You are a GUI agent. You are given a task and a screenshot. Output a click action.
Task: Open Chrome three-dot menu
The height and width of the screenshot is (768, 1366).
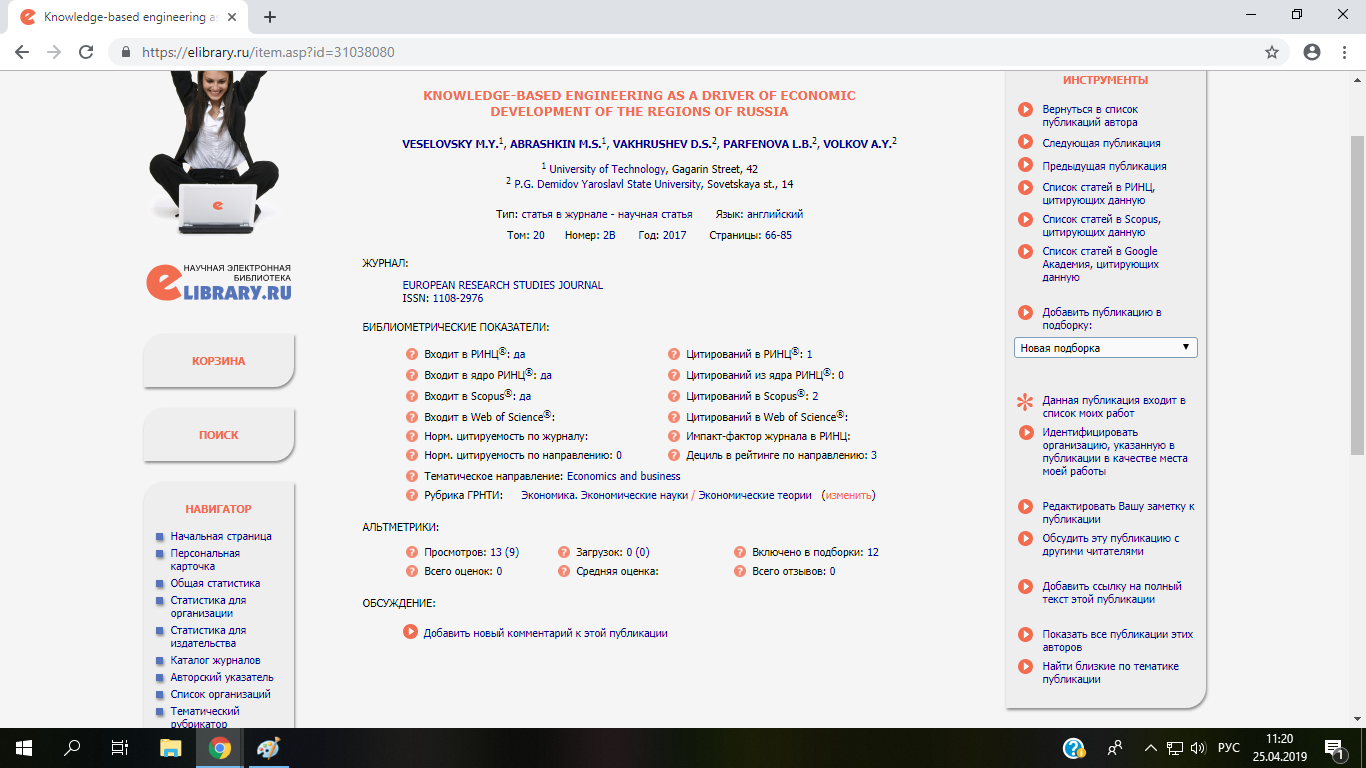tap(1344, 52)
